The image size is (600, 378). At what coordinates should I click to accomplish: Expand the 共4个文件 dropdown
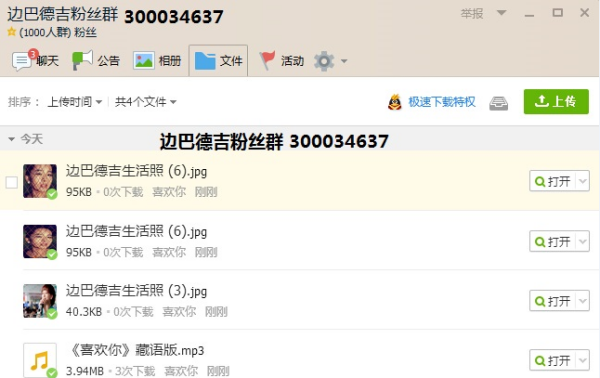point(145,102)
